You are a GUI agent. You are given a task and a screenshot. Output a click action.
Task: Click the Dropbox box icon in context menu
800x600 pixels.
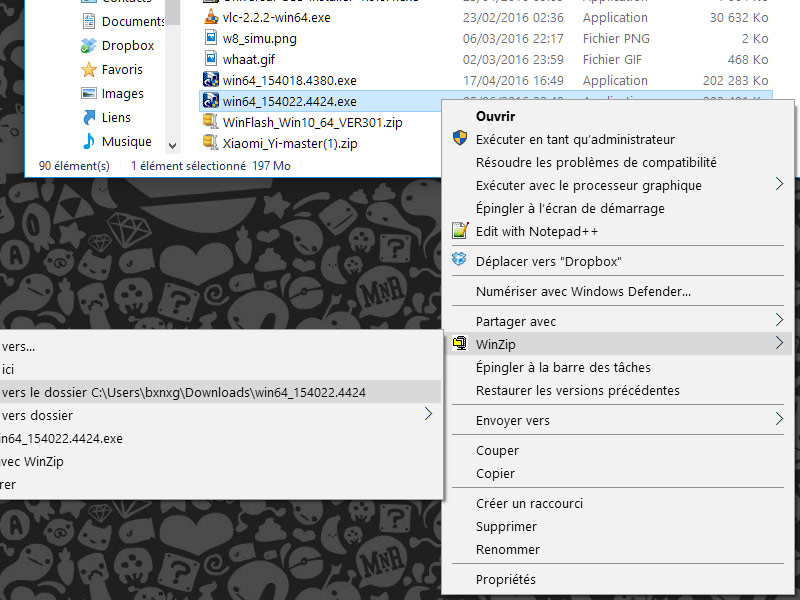(459, 259)
